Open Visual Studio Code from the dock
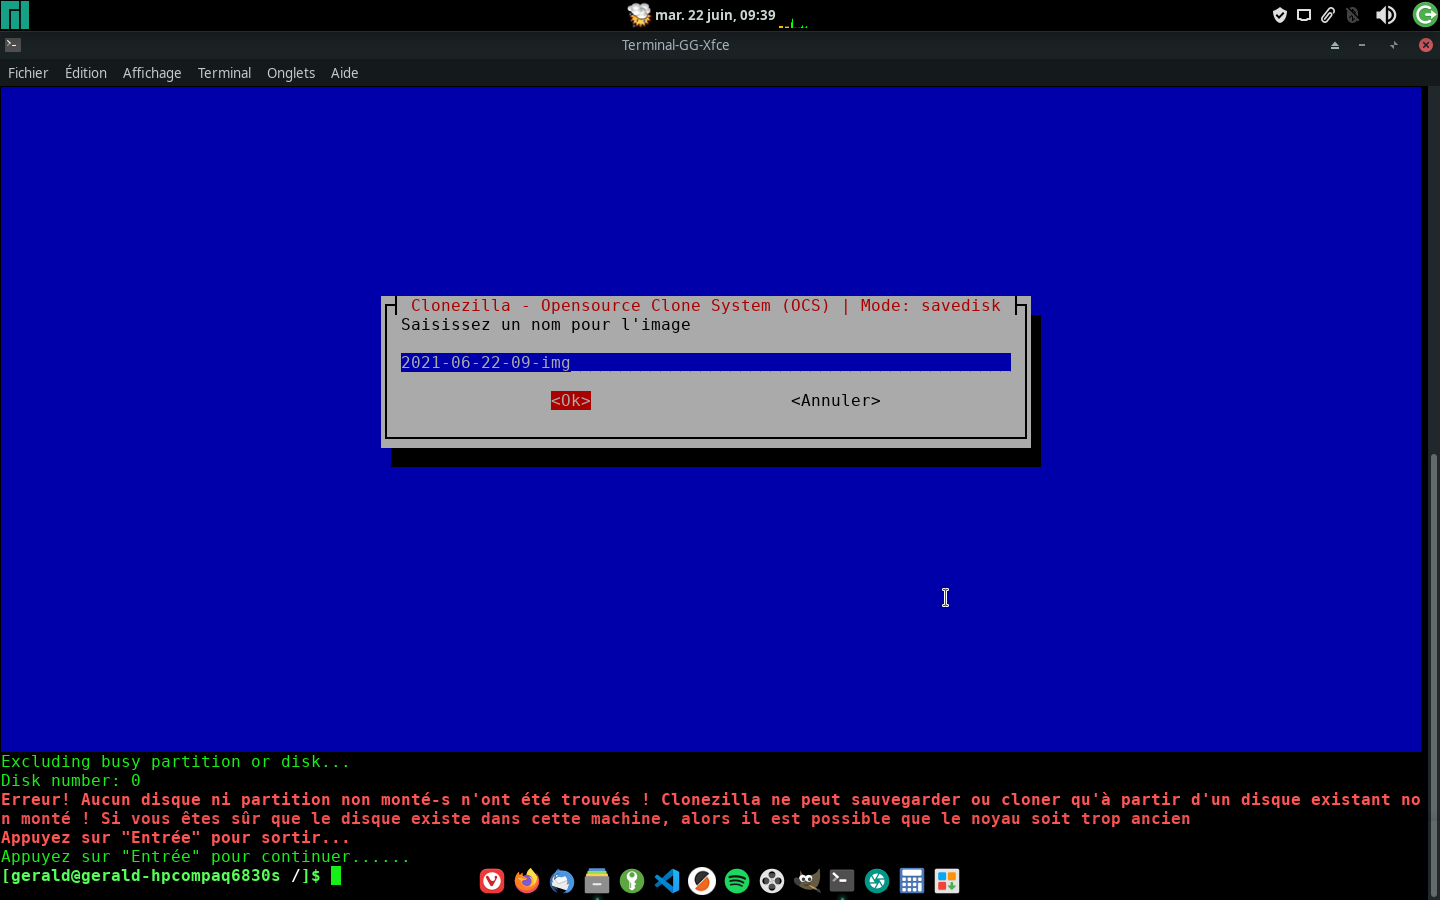 [667, 881]
